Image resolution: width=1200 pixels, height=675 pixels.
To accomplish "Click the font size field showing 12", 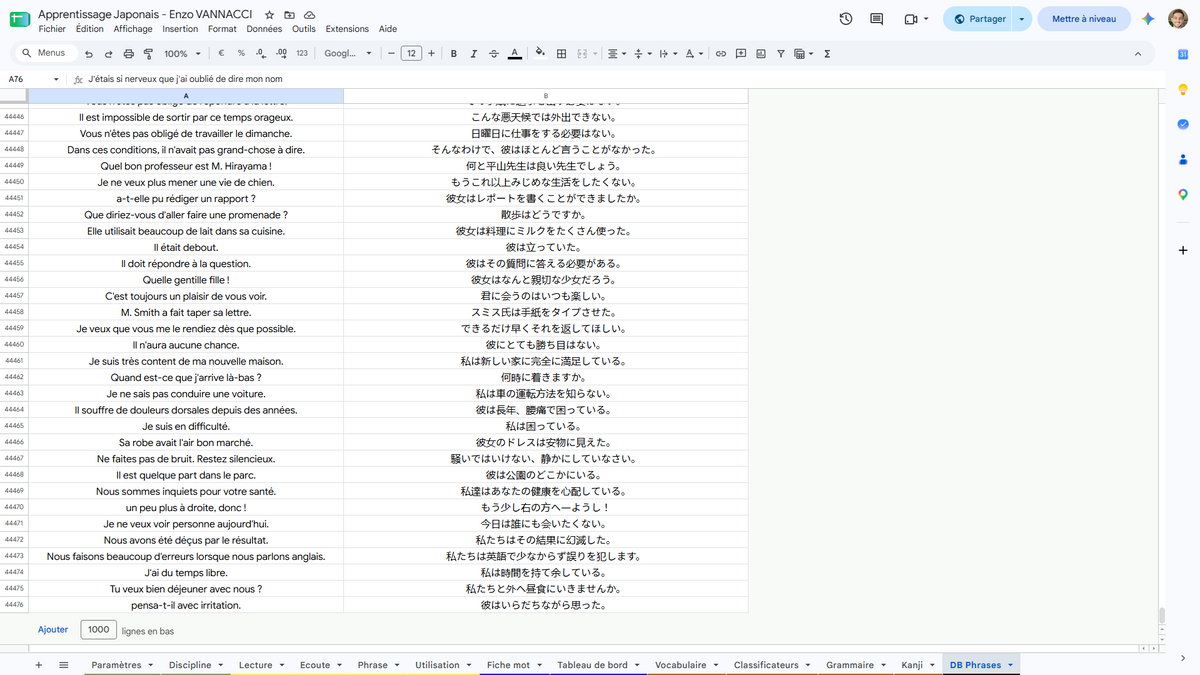I will [x=411, y=54].
